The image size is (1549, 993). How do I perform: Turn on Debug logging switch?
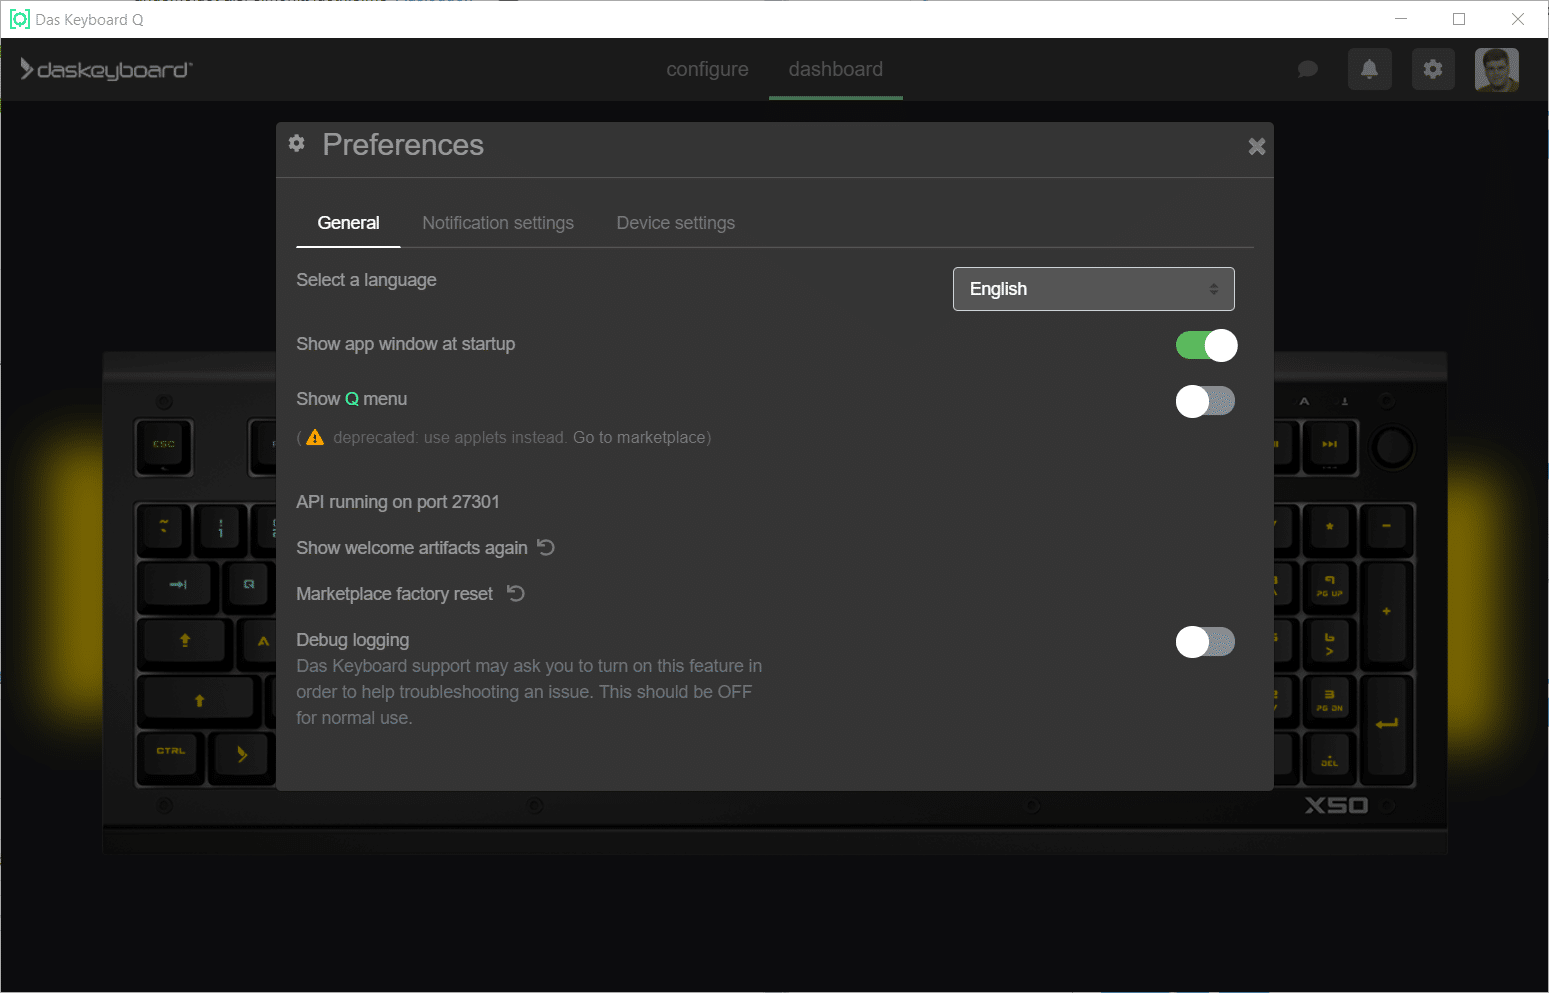point(1205,642)
